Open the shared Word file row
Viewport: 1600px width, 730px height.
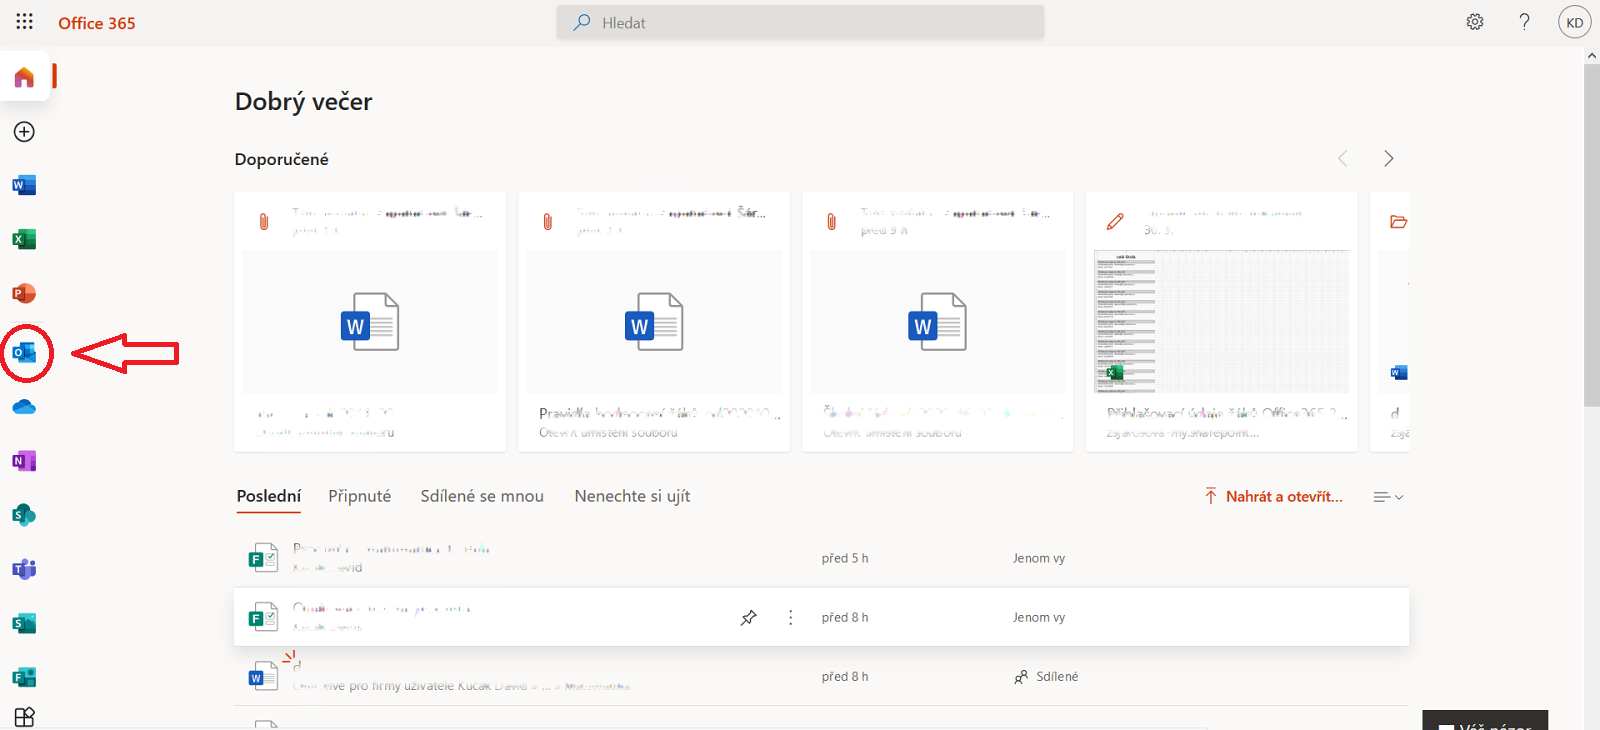click(821, 677)
